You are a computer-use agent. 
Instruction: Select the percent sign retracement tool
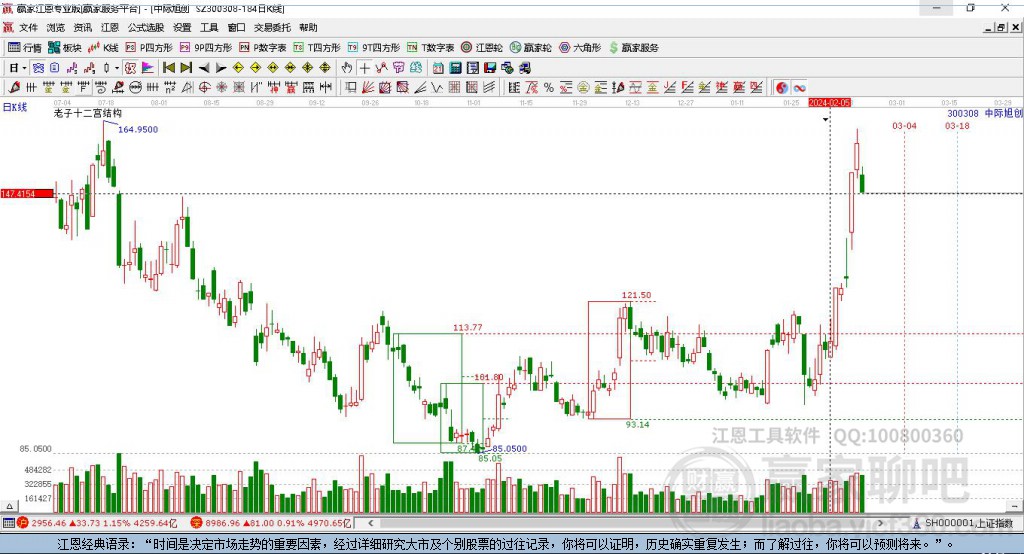click(549, 87)
